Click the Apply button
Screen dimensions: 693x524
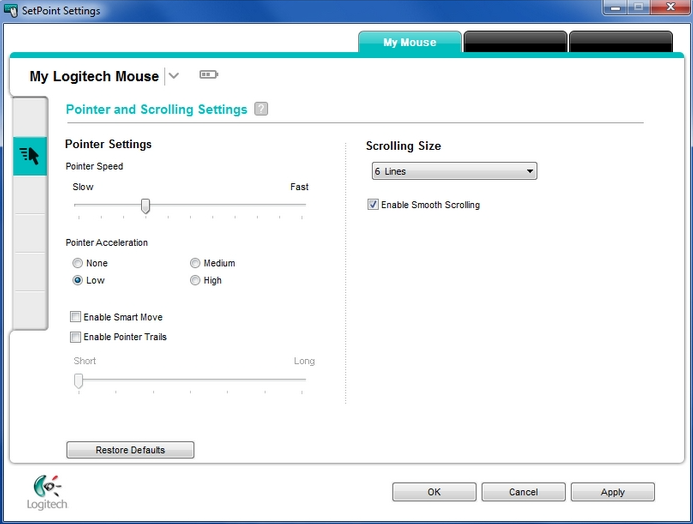pos(613,492)
